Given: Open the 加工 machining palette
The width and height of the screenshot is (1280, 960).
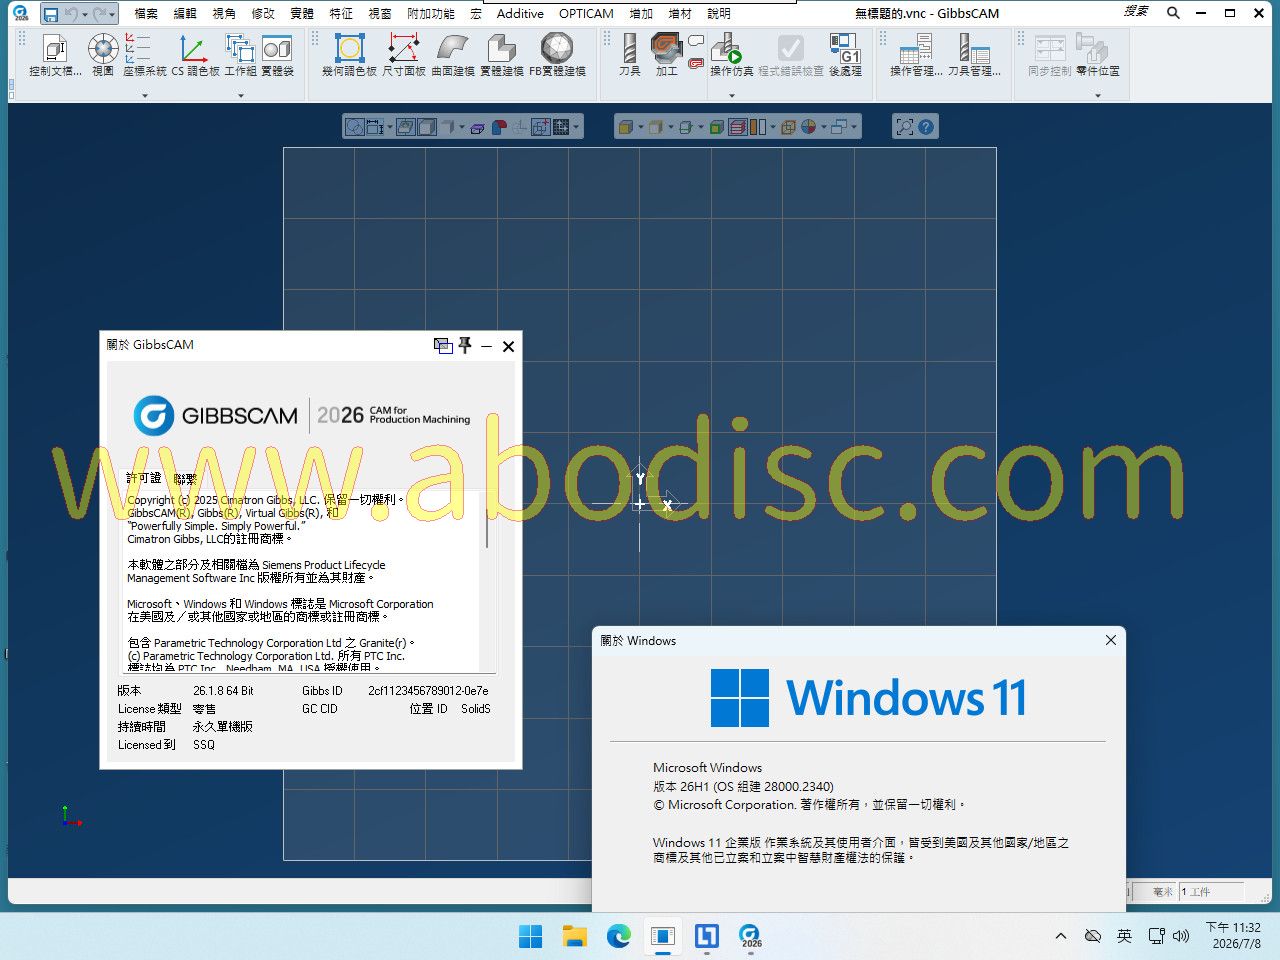Looking at the screenshot, I should point(666,55).
